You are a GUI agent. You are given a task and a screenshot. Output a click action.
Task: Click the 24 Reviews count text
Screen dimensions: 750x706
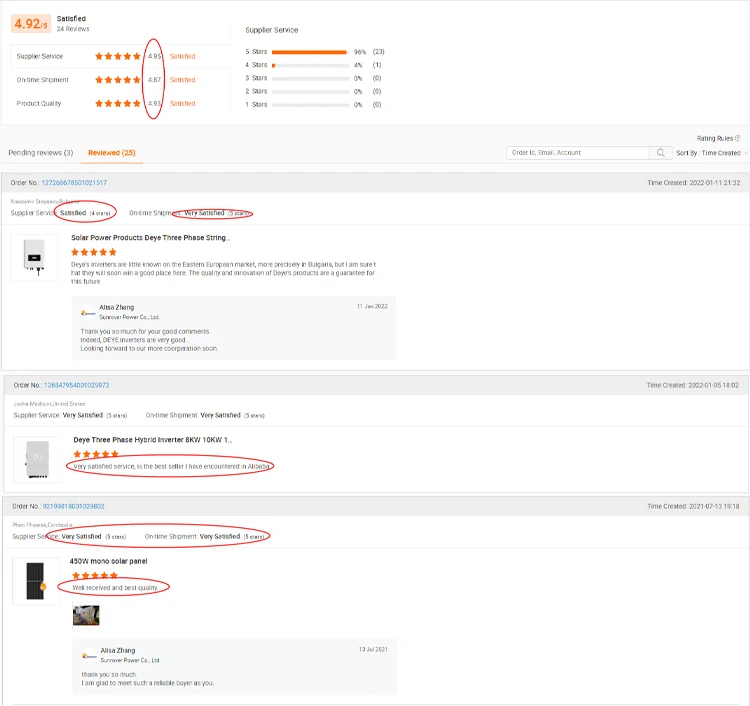(73, 29)
